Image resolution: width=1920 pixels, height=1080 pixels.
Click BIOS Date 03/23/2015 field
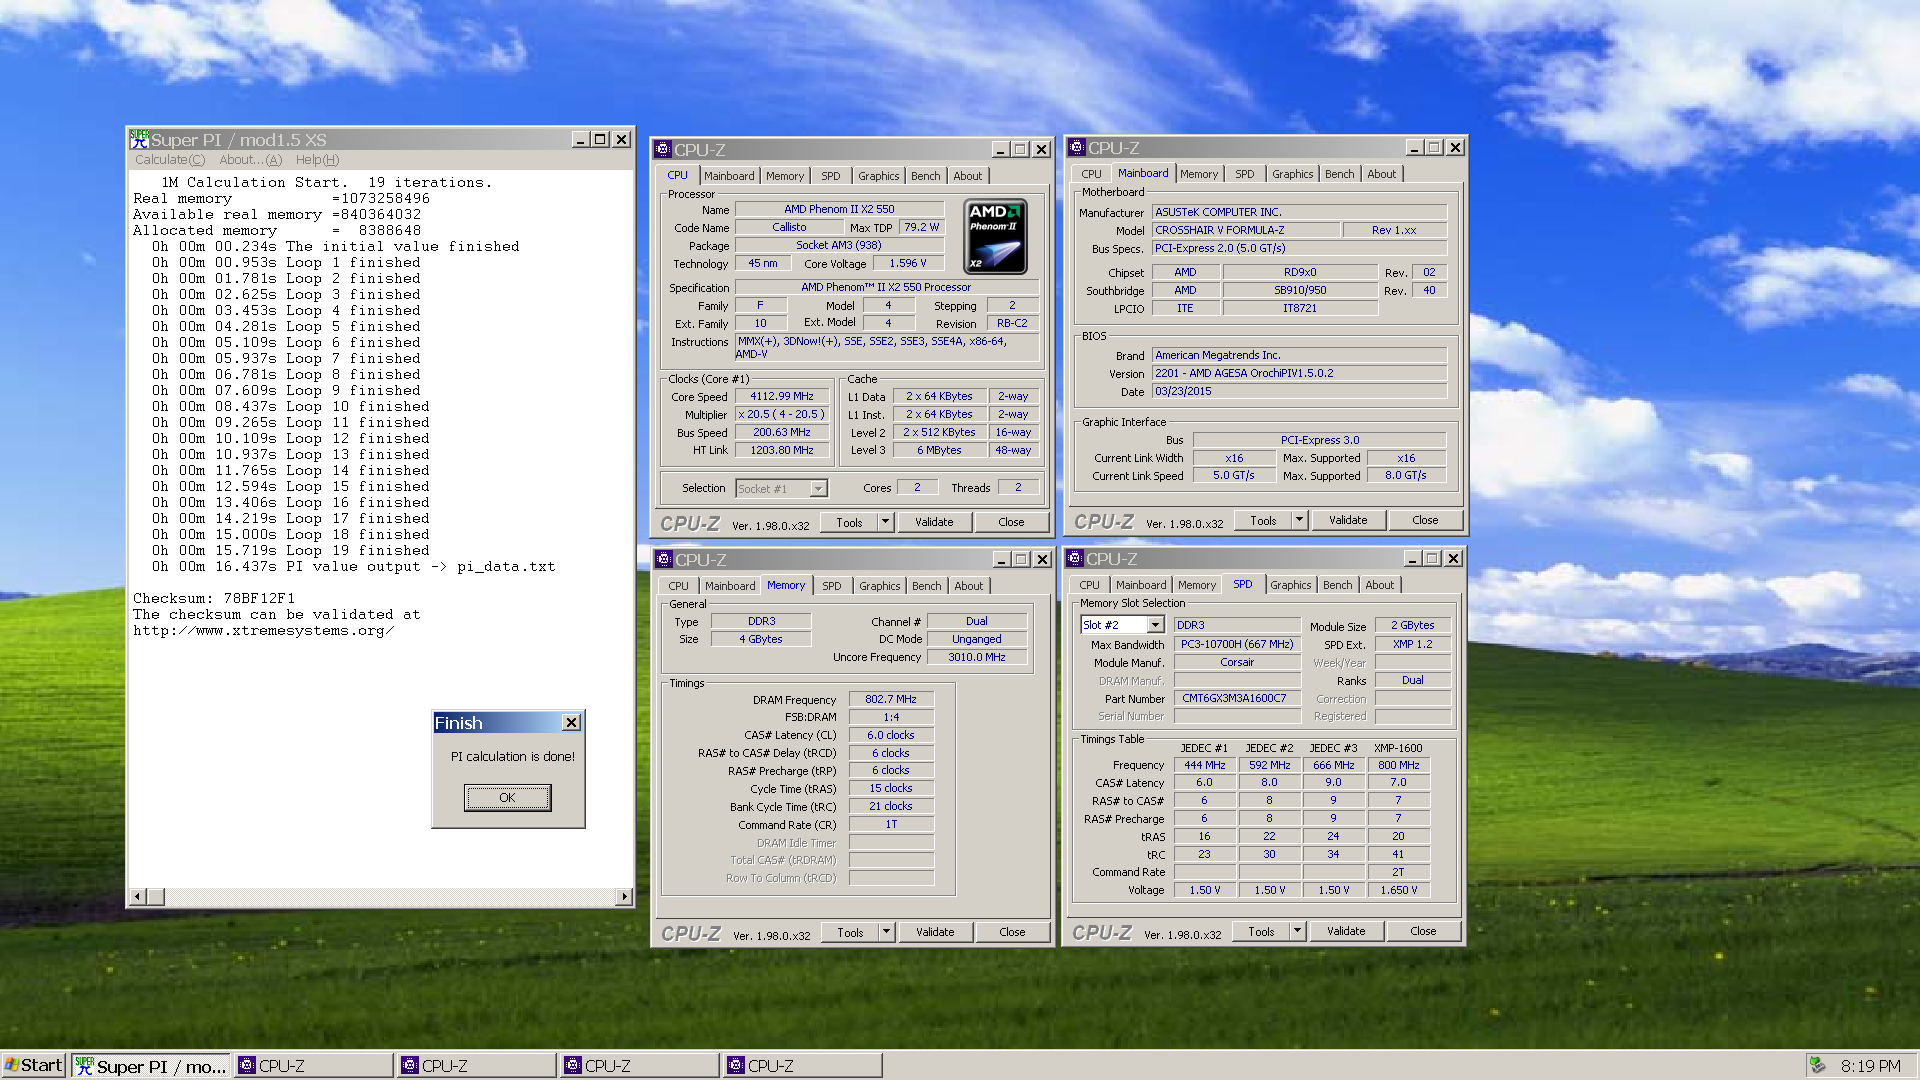coord(1299,391)
